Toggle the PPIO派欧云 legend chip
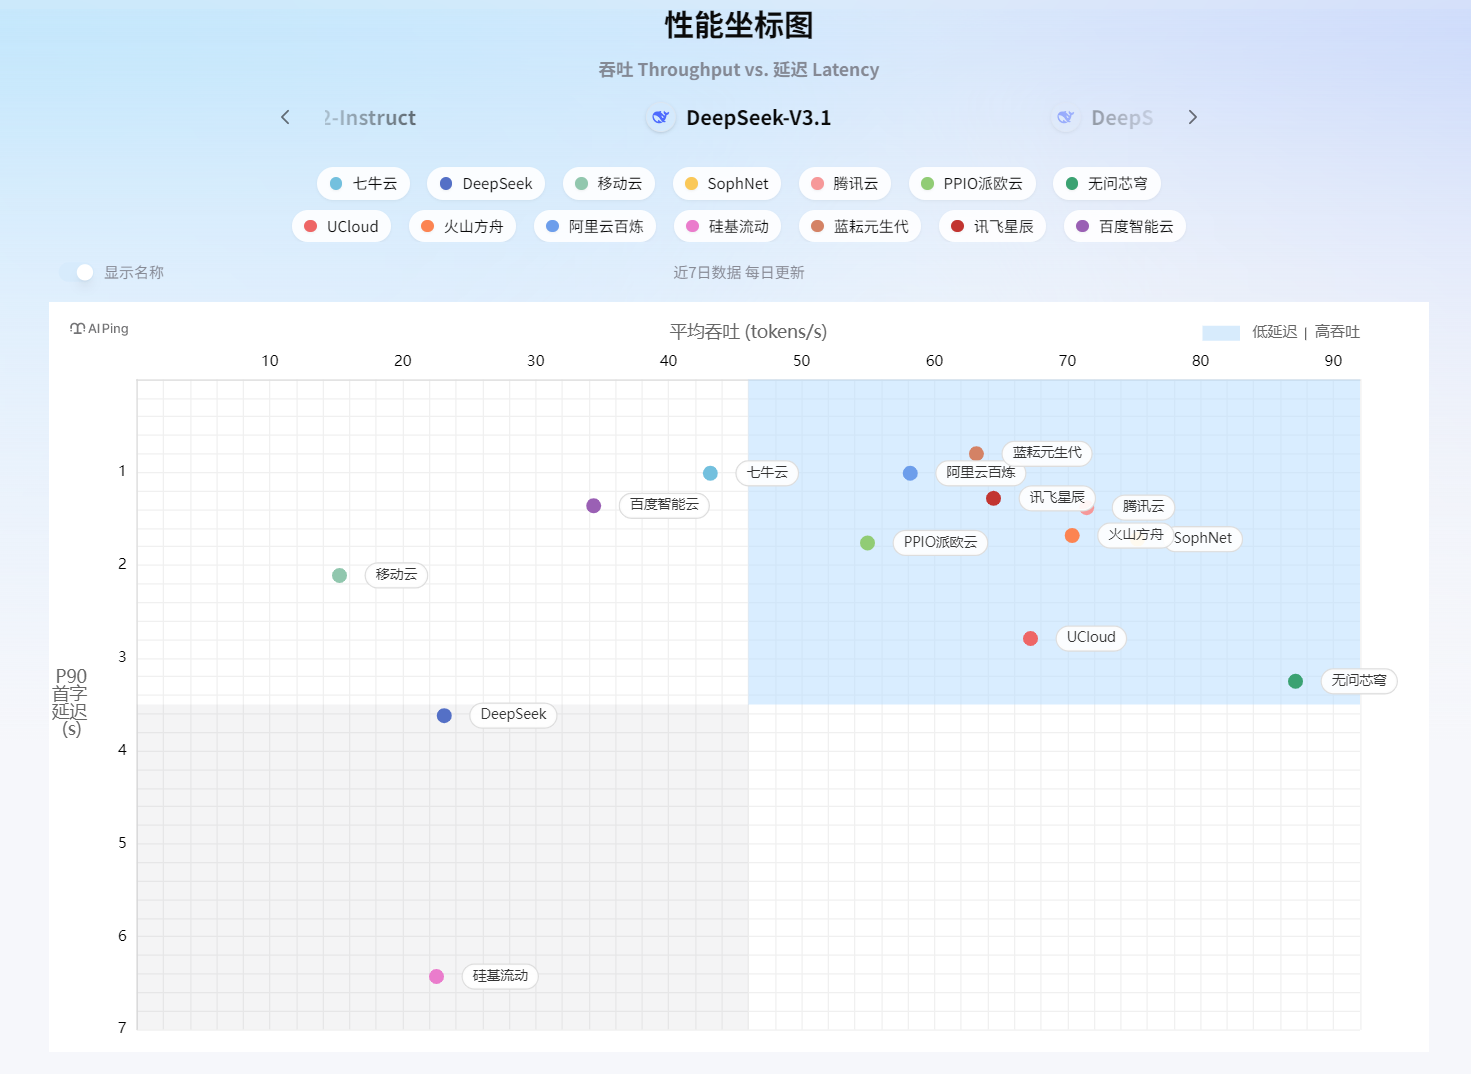Screen dimensions: 1471x1074 pyautogui.click(x=972, y=184)
